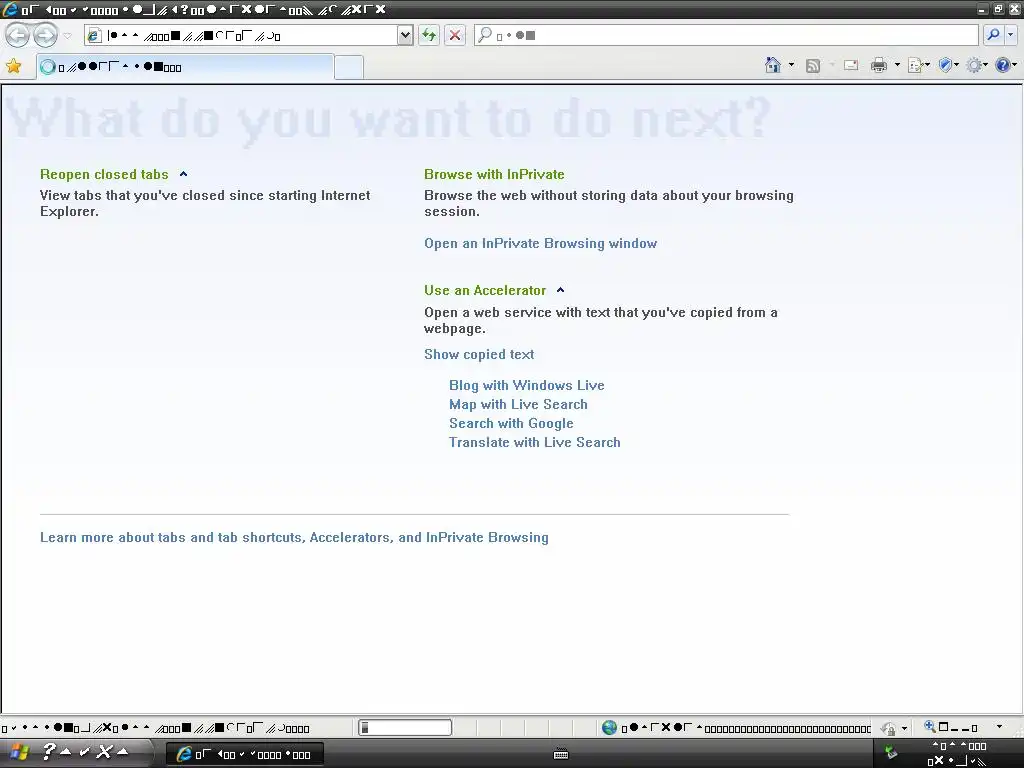This screenshot has width=1024, height=768.
Task: Click the Show copied text link
Action: tap(479, 355)
